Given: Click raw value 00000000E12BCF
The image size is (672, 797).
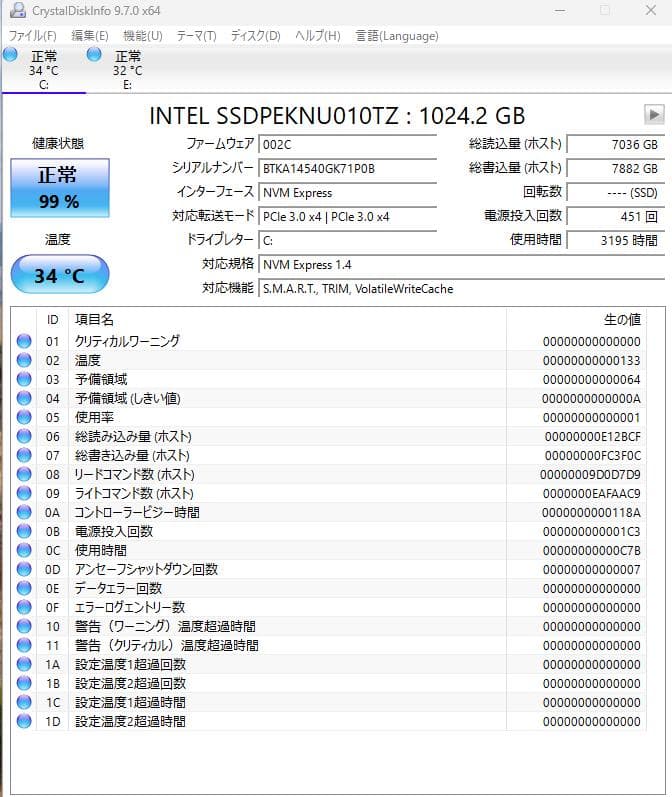Looking at the screenshot, I should coord(592,437).
